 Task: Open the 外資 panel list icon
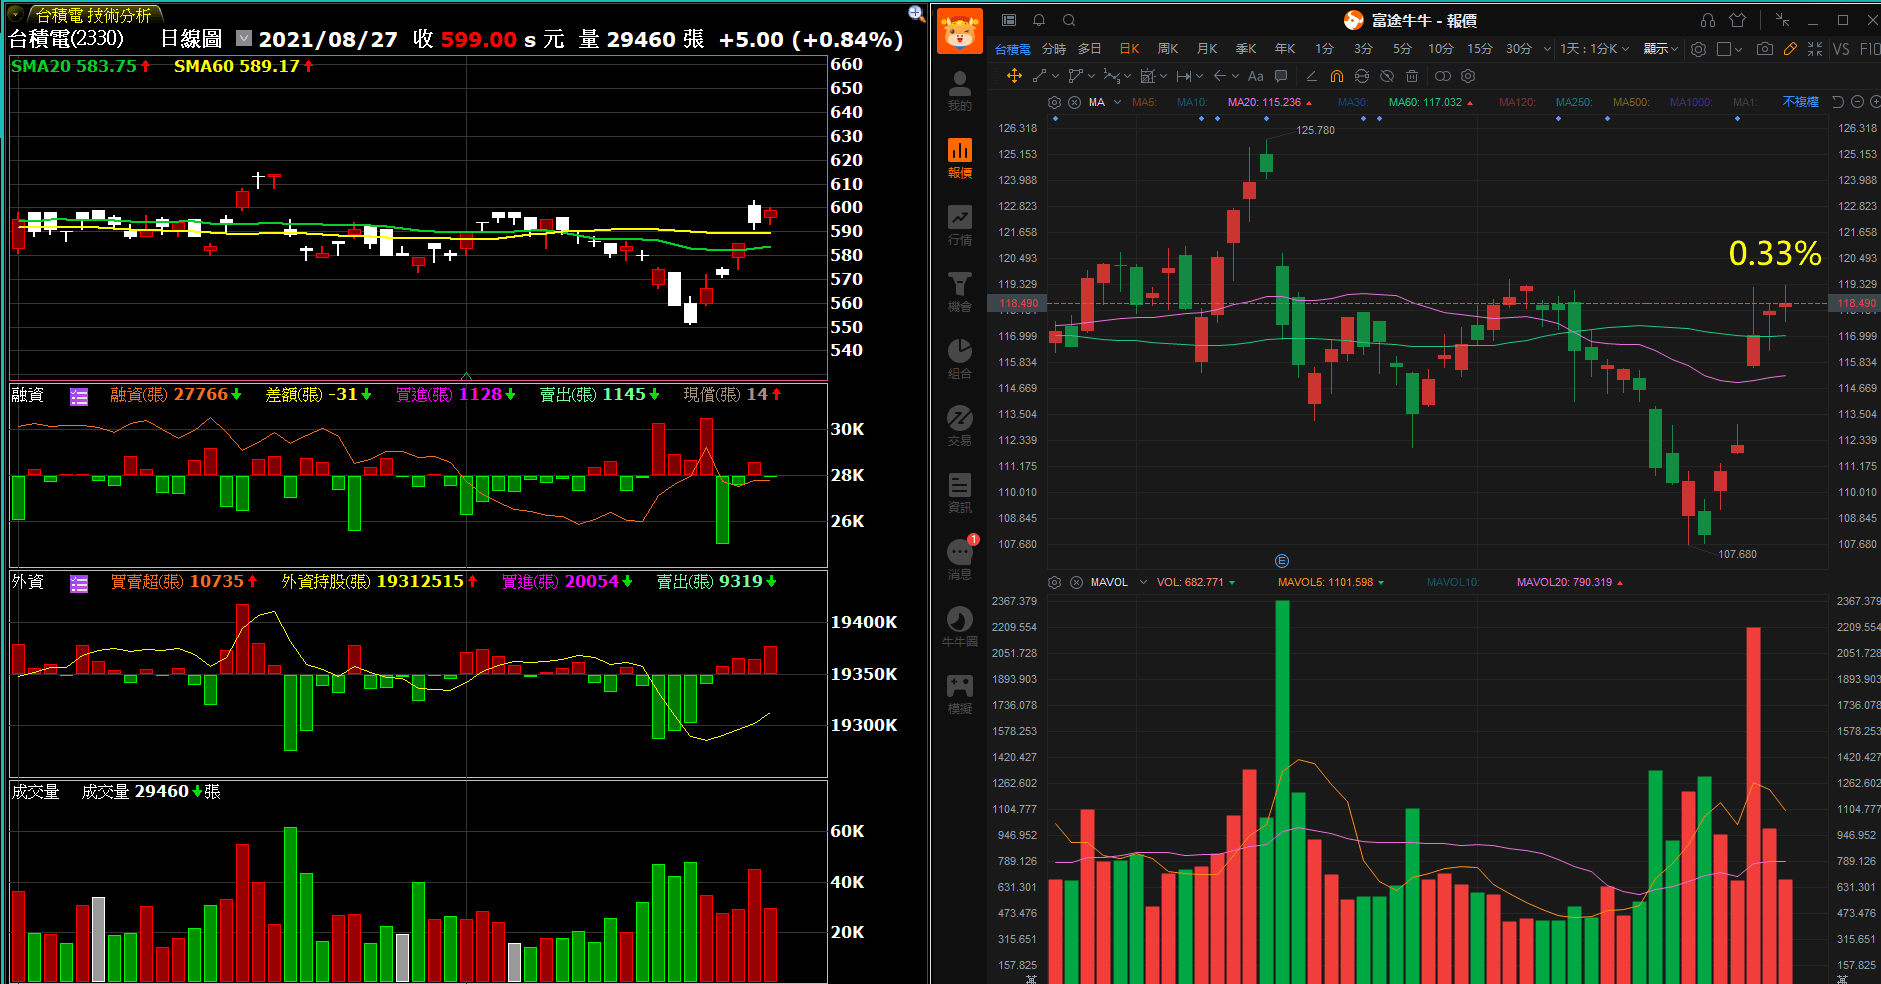click(79, 583)
